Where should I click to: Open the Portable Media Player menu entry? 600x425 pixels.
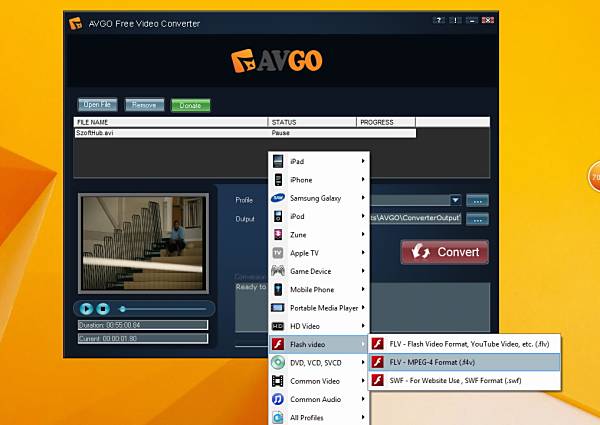click(x=319, y=308)
